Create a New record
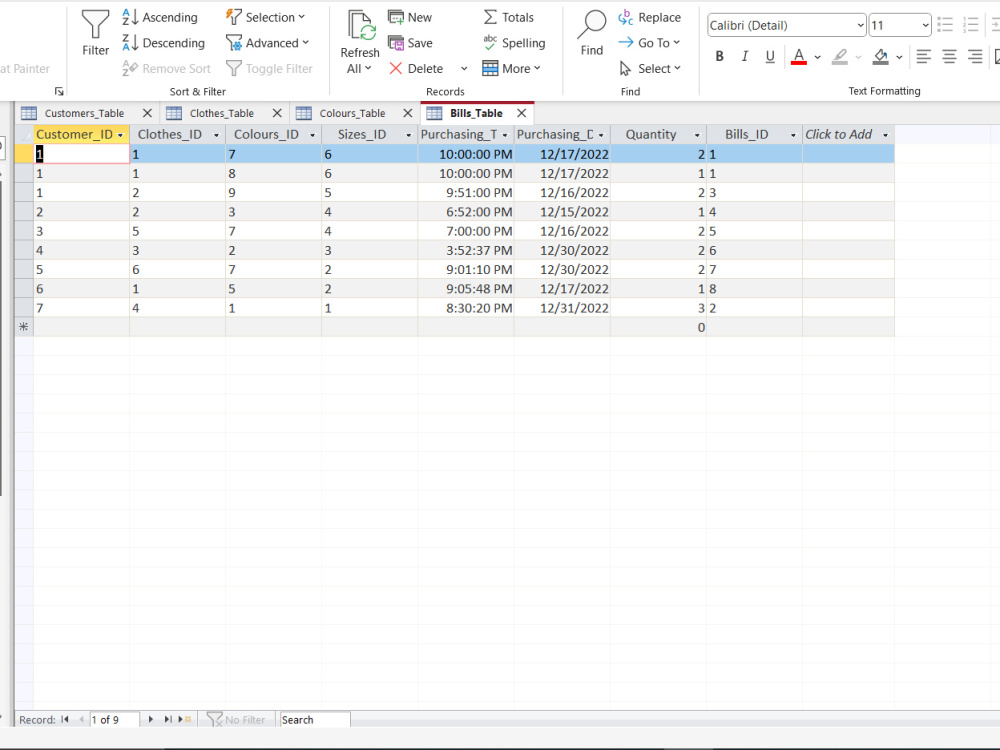 (410, 17)
